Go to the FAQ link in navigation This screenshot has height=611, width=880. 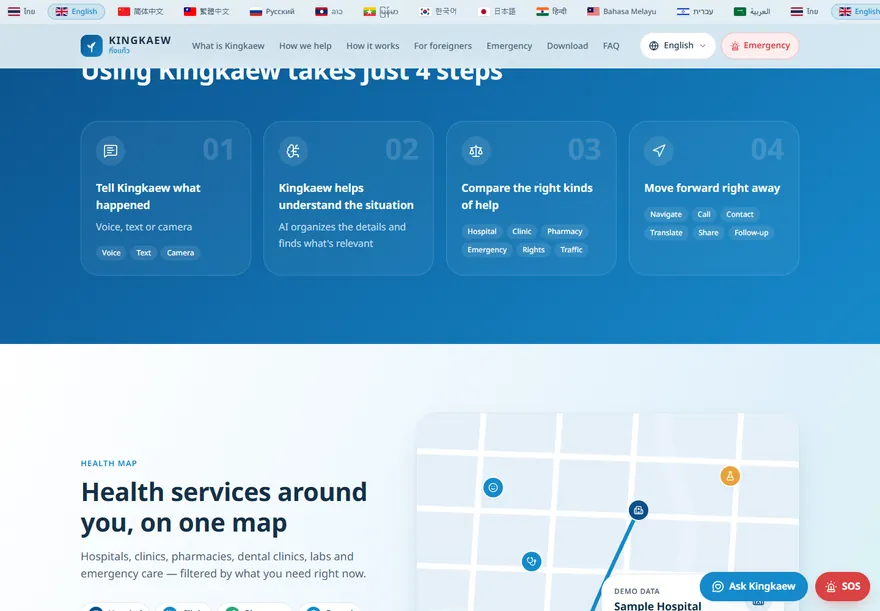point(611,46)
